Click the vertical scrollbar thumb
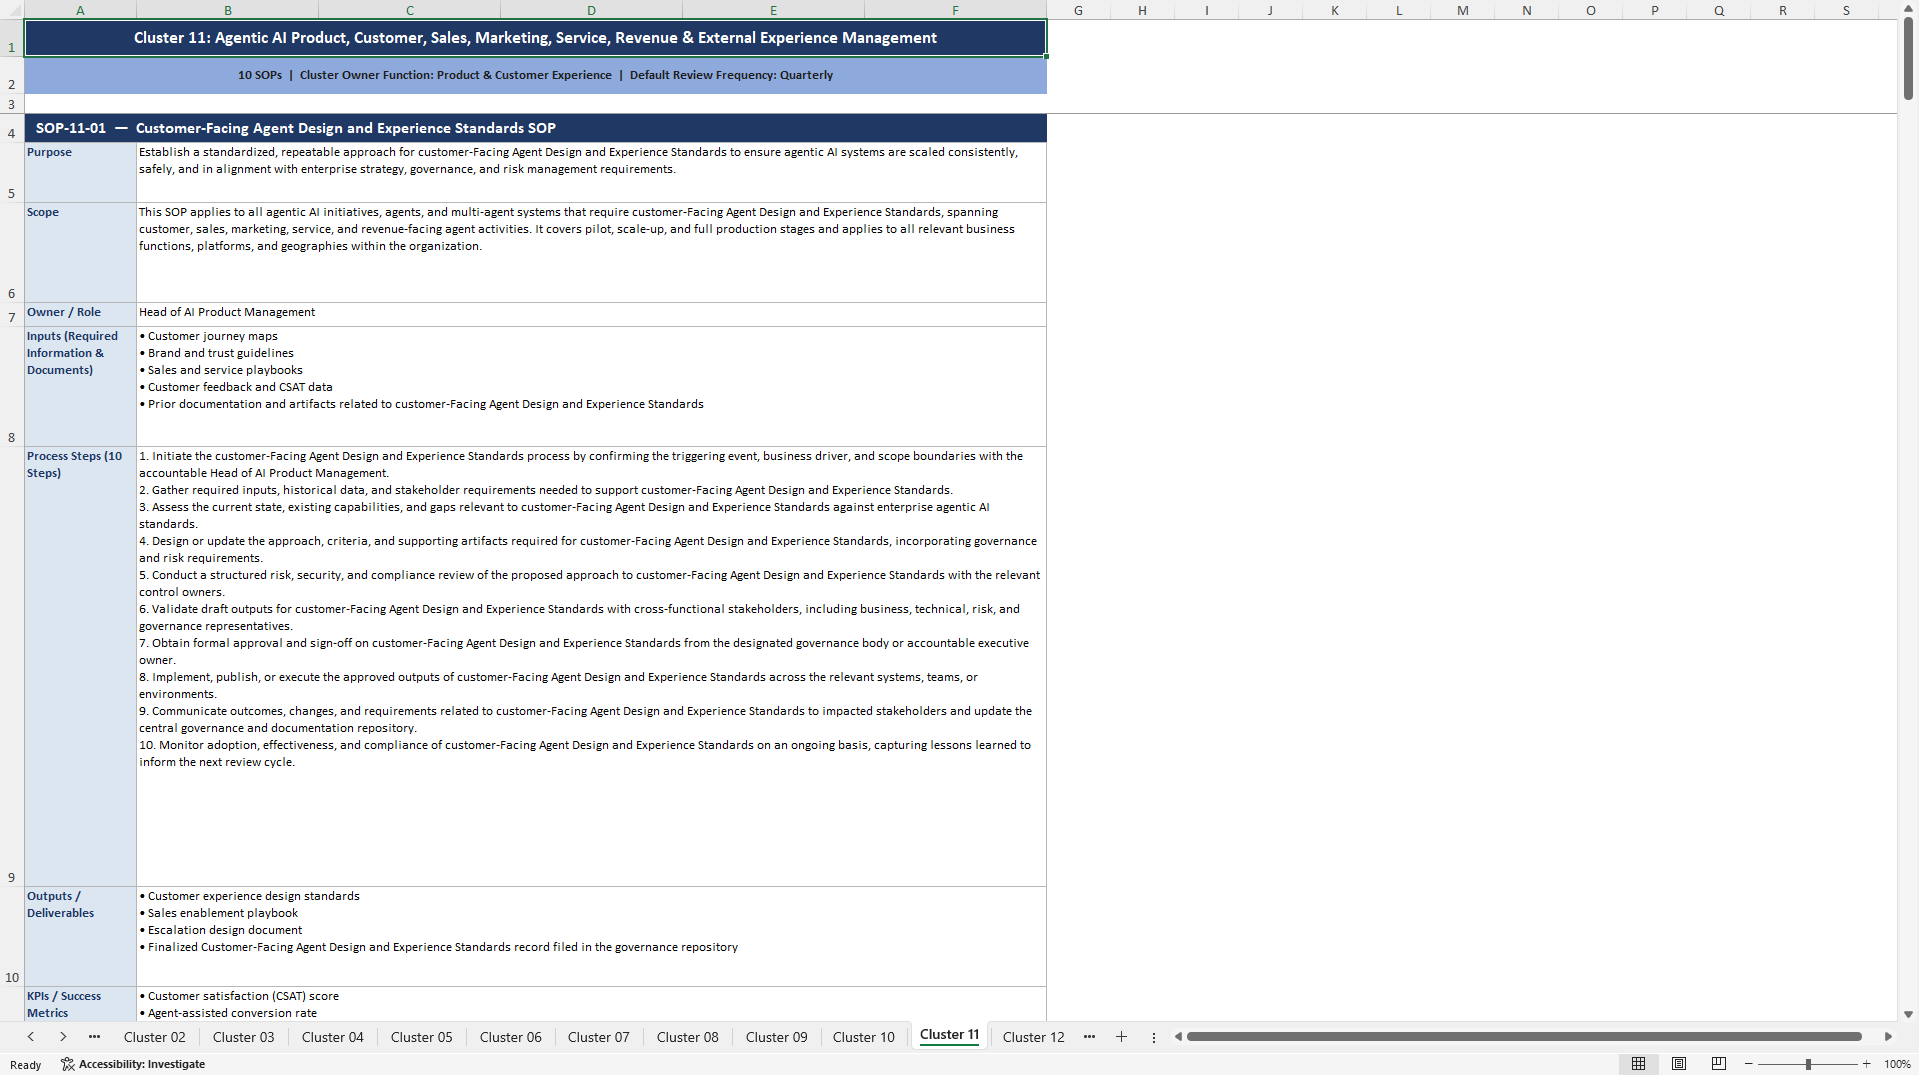The height and width of the screenshot is (1075, 1919). click(x=1908, y=58)
